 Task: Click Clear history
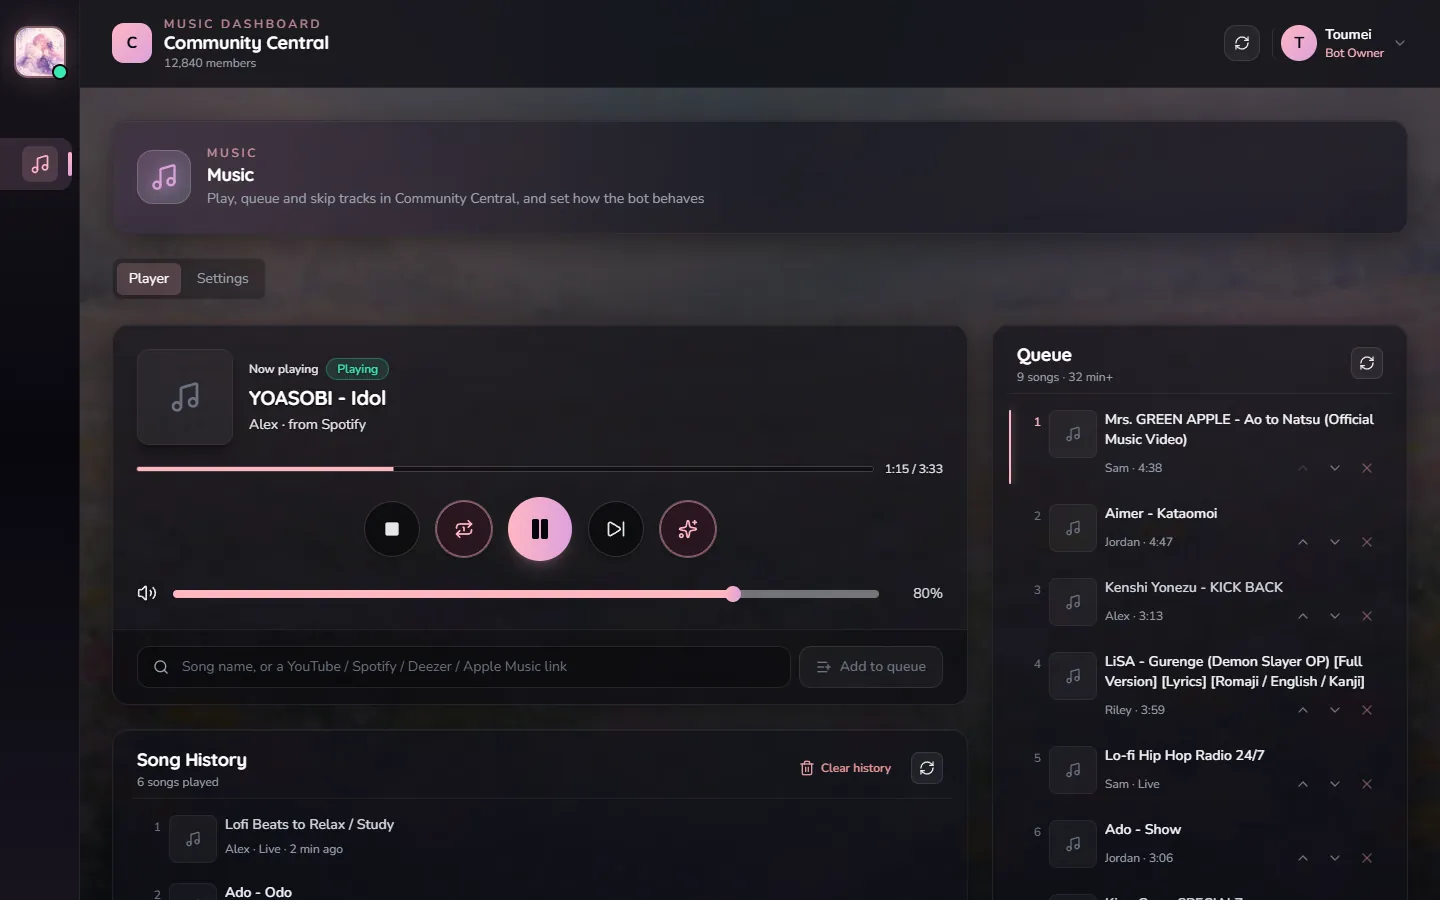tap(846, 768)
